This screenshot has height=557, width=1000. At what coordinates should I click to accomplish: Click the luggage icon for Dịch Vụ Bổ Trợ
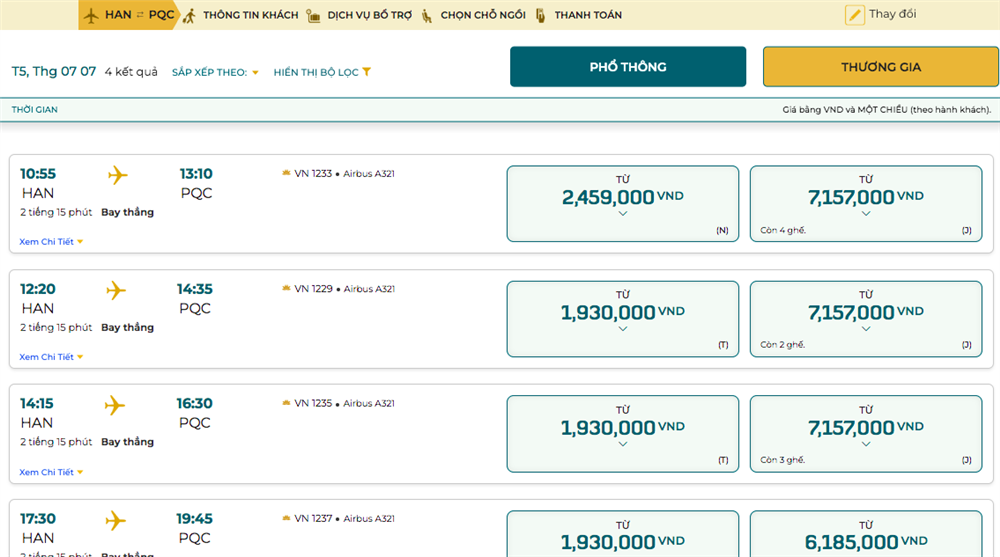pos(314,15)
